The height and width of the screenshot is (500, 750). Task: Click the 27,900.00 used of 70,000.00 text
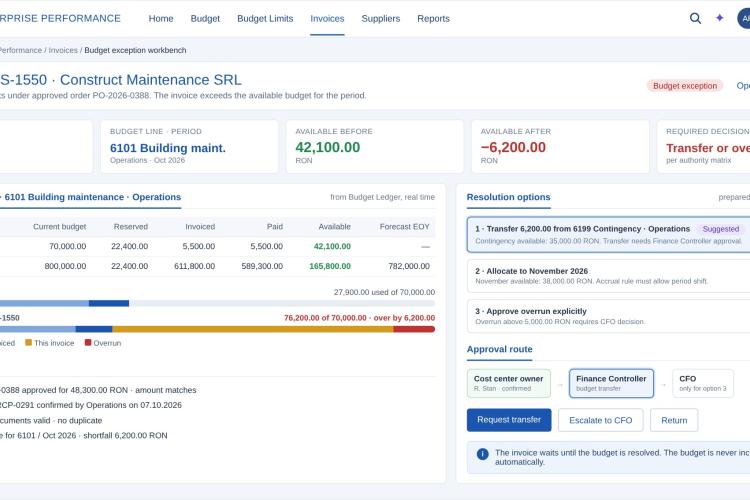[385, 292]
